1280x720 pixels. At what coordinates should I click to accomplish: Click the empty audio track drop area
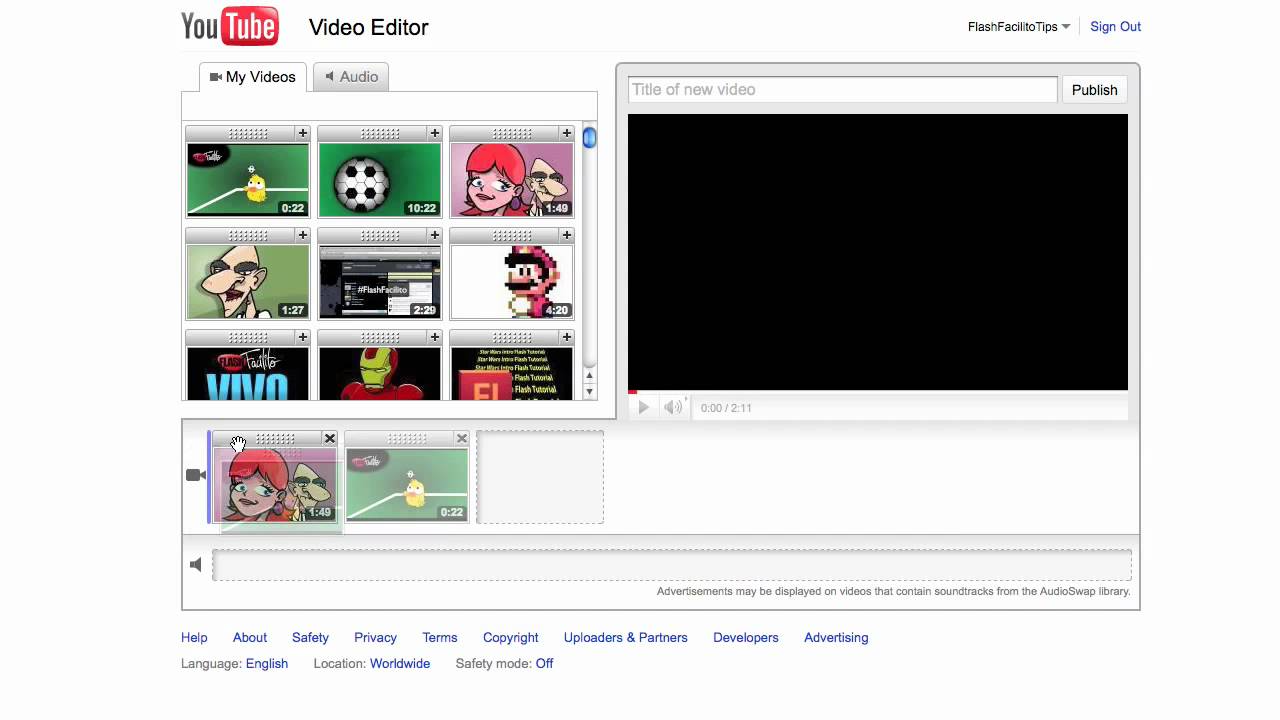672,565
